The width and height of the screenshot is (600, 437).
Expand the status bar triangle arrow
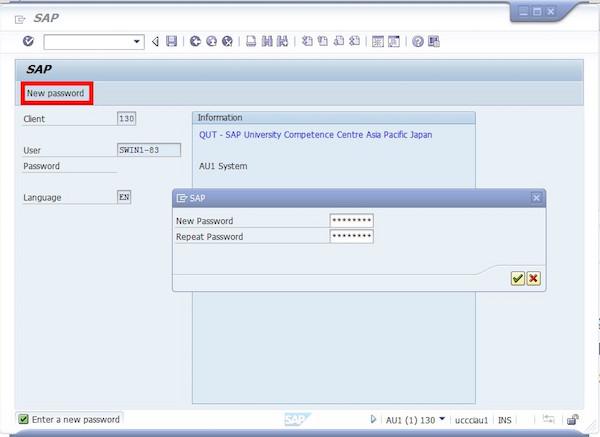(373, 419)
